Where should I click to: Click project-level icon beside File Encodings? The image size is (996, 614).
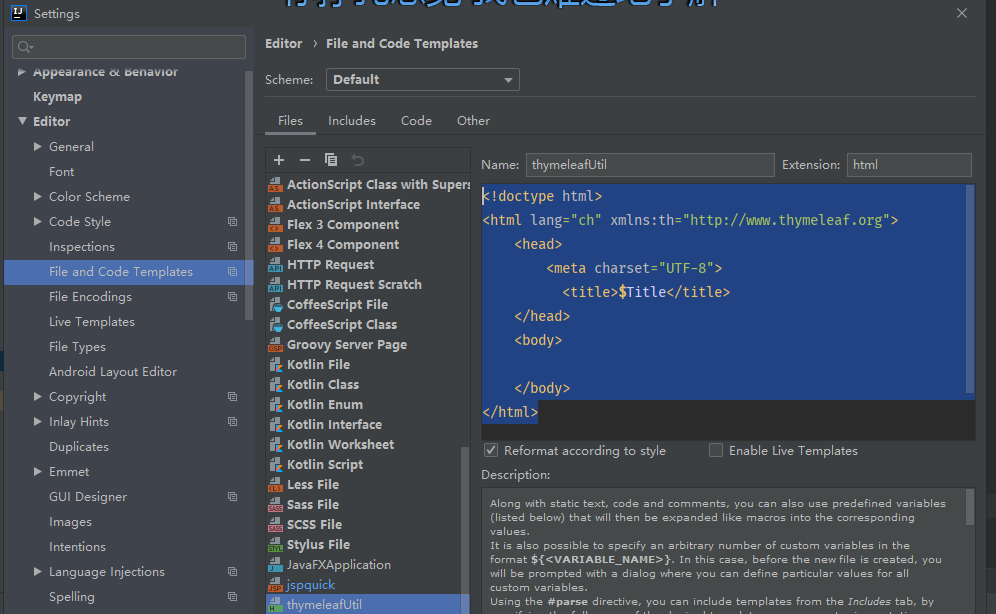(232, 297)
